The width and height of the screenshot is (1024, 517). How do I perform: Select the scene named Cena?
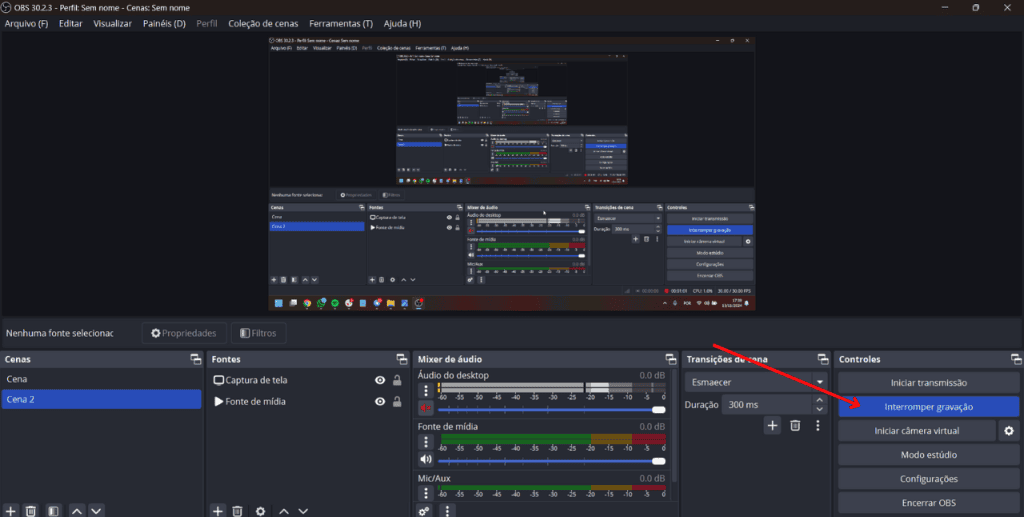tap(101, 379)
